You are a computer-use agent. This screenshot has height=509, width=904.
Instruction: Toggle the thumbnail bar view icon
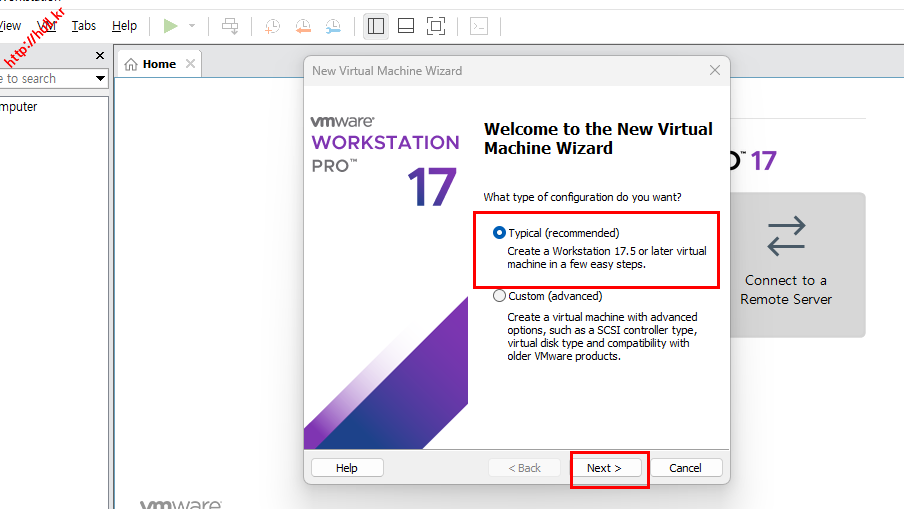click(x=406, y=26)
